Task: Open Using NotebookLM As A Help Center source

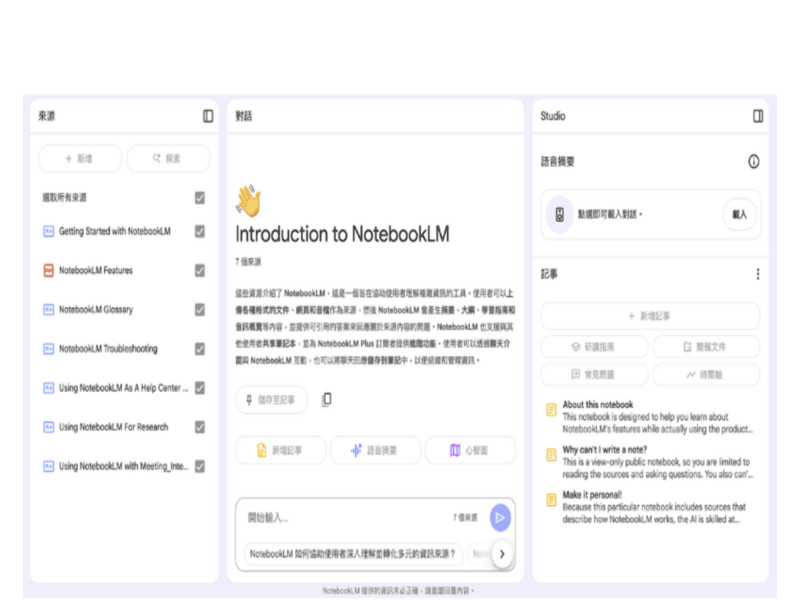Action: (123, 388)
